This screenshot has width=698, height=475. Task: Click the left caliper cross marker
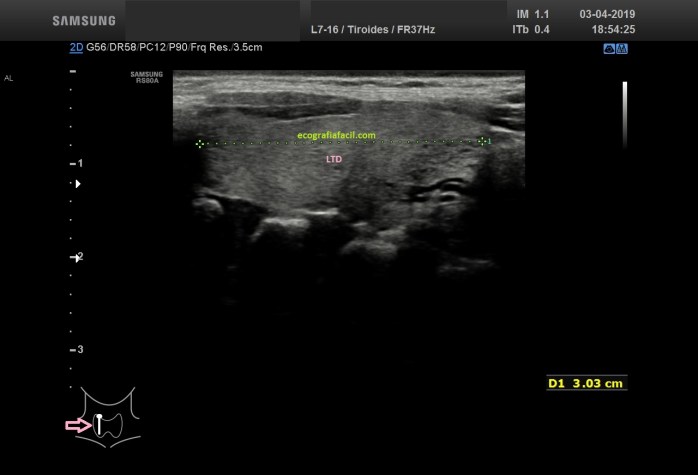pos(200,143)
